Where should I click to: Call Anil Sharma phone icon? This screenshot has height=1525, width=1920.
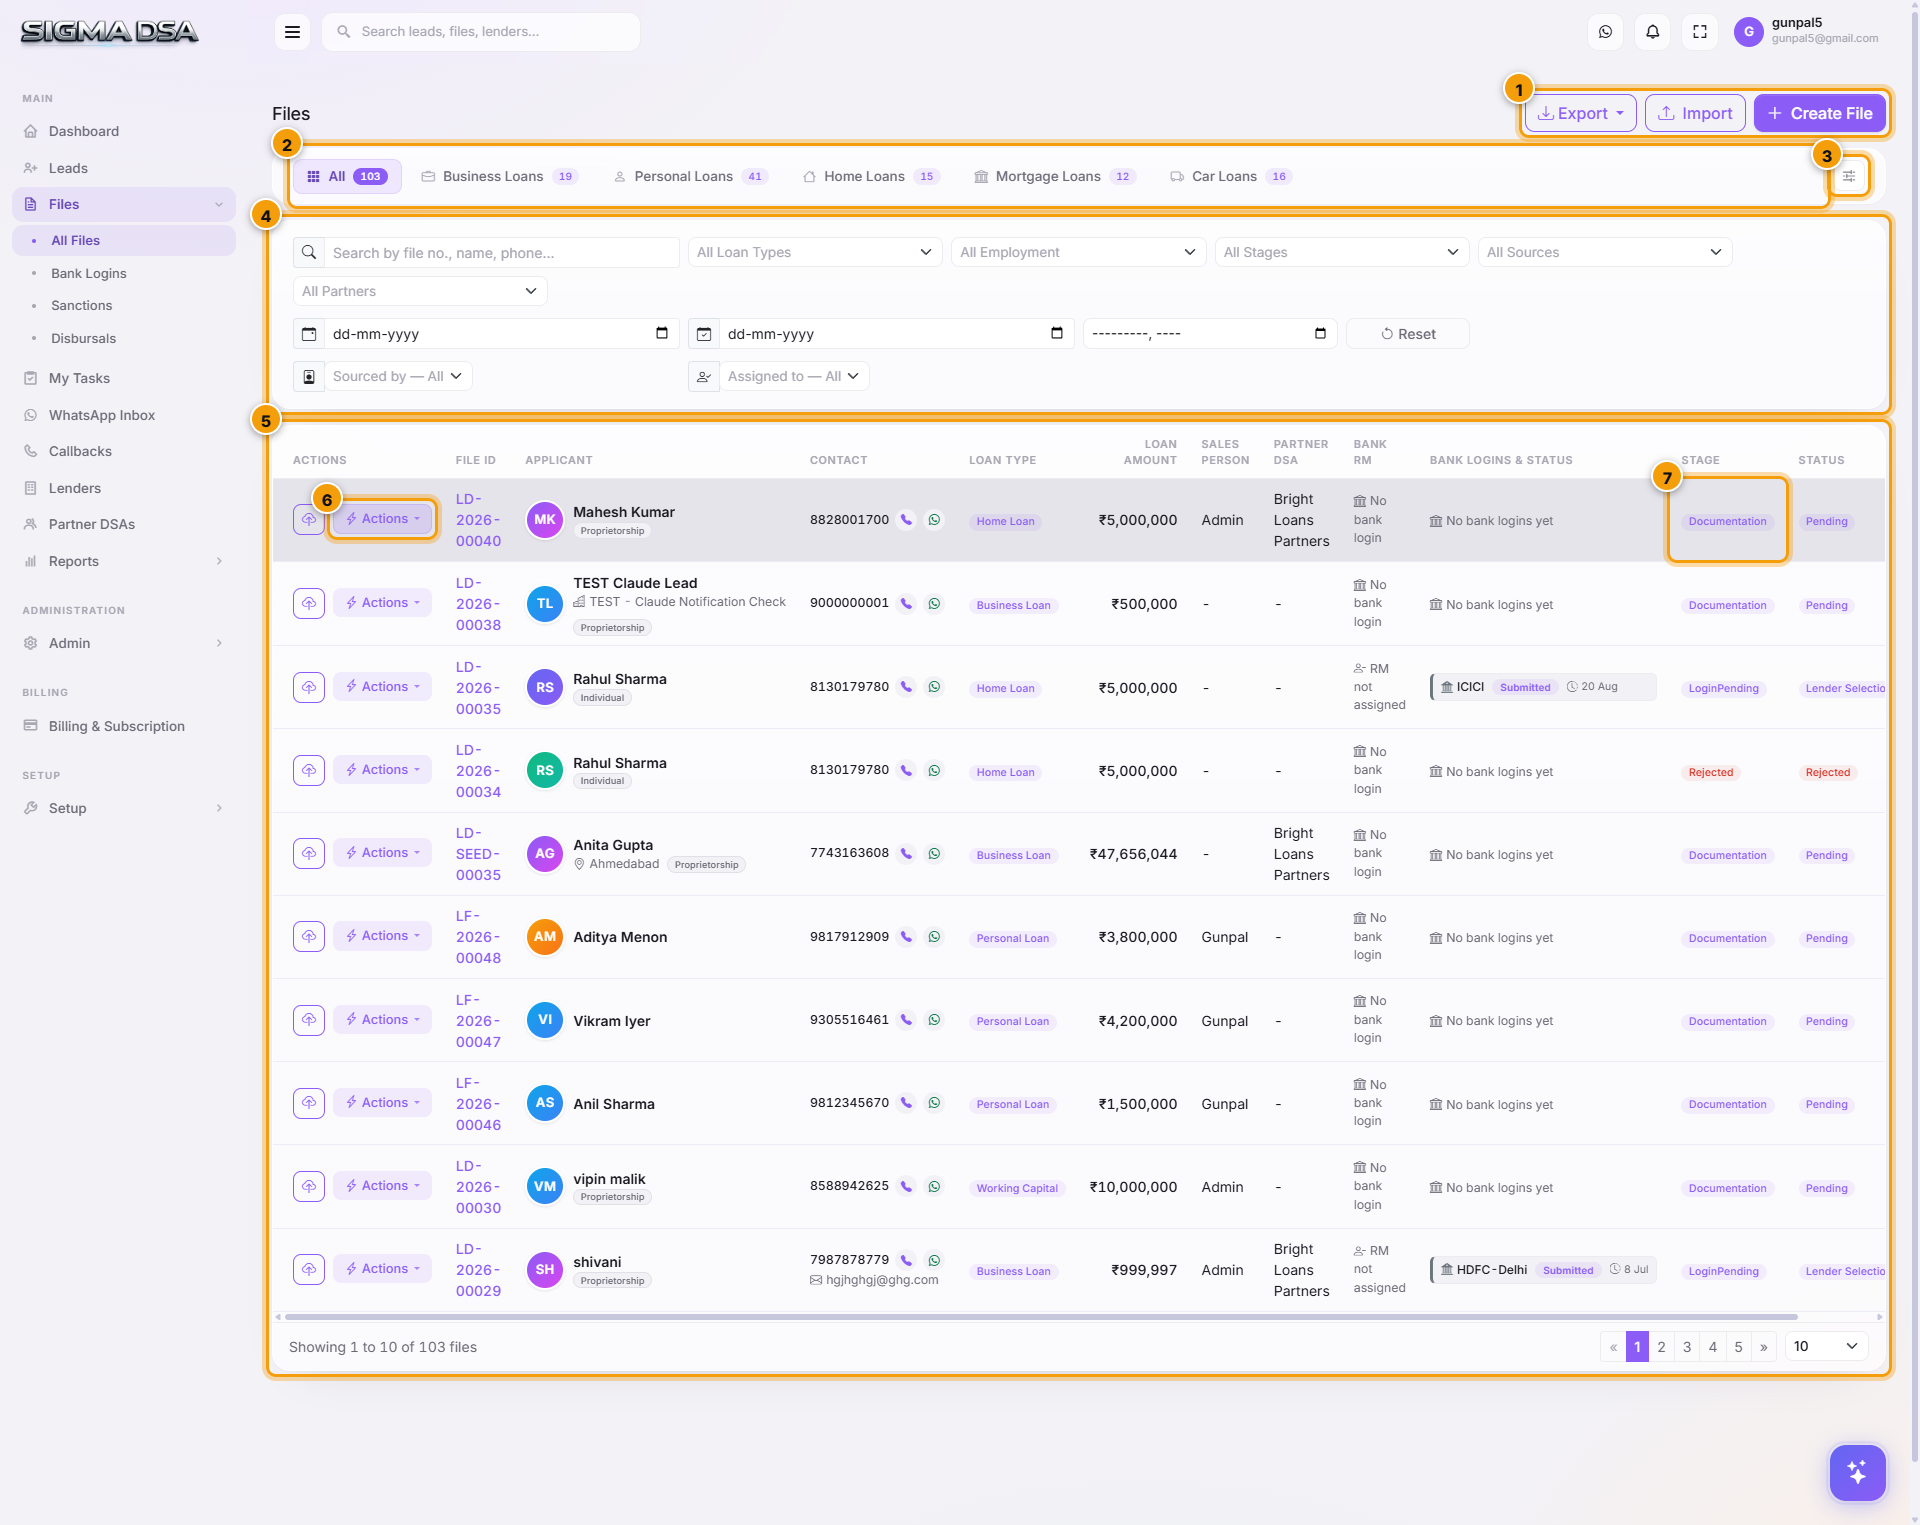(906, 1103)
